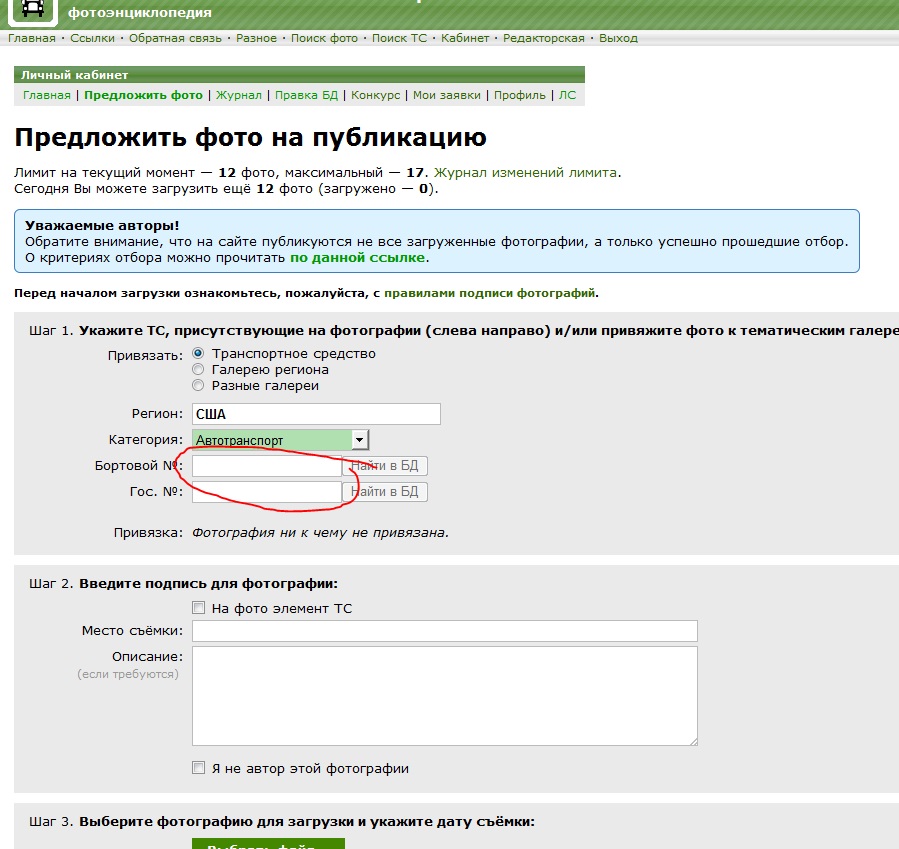Select the Галерею региона radio option
The width and height of the screenshot is (899, 849).
point(198,369)
